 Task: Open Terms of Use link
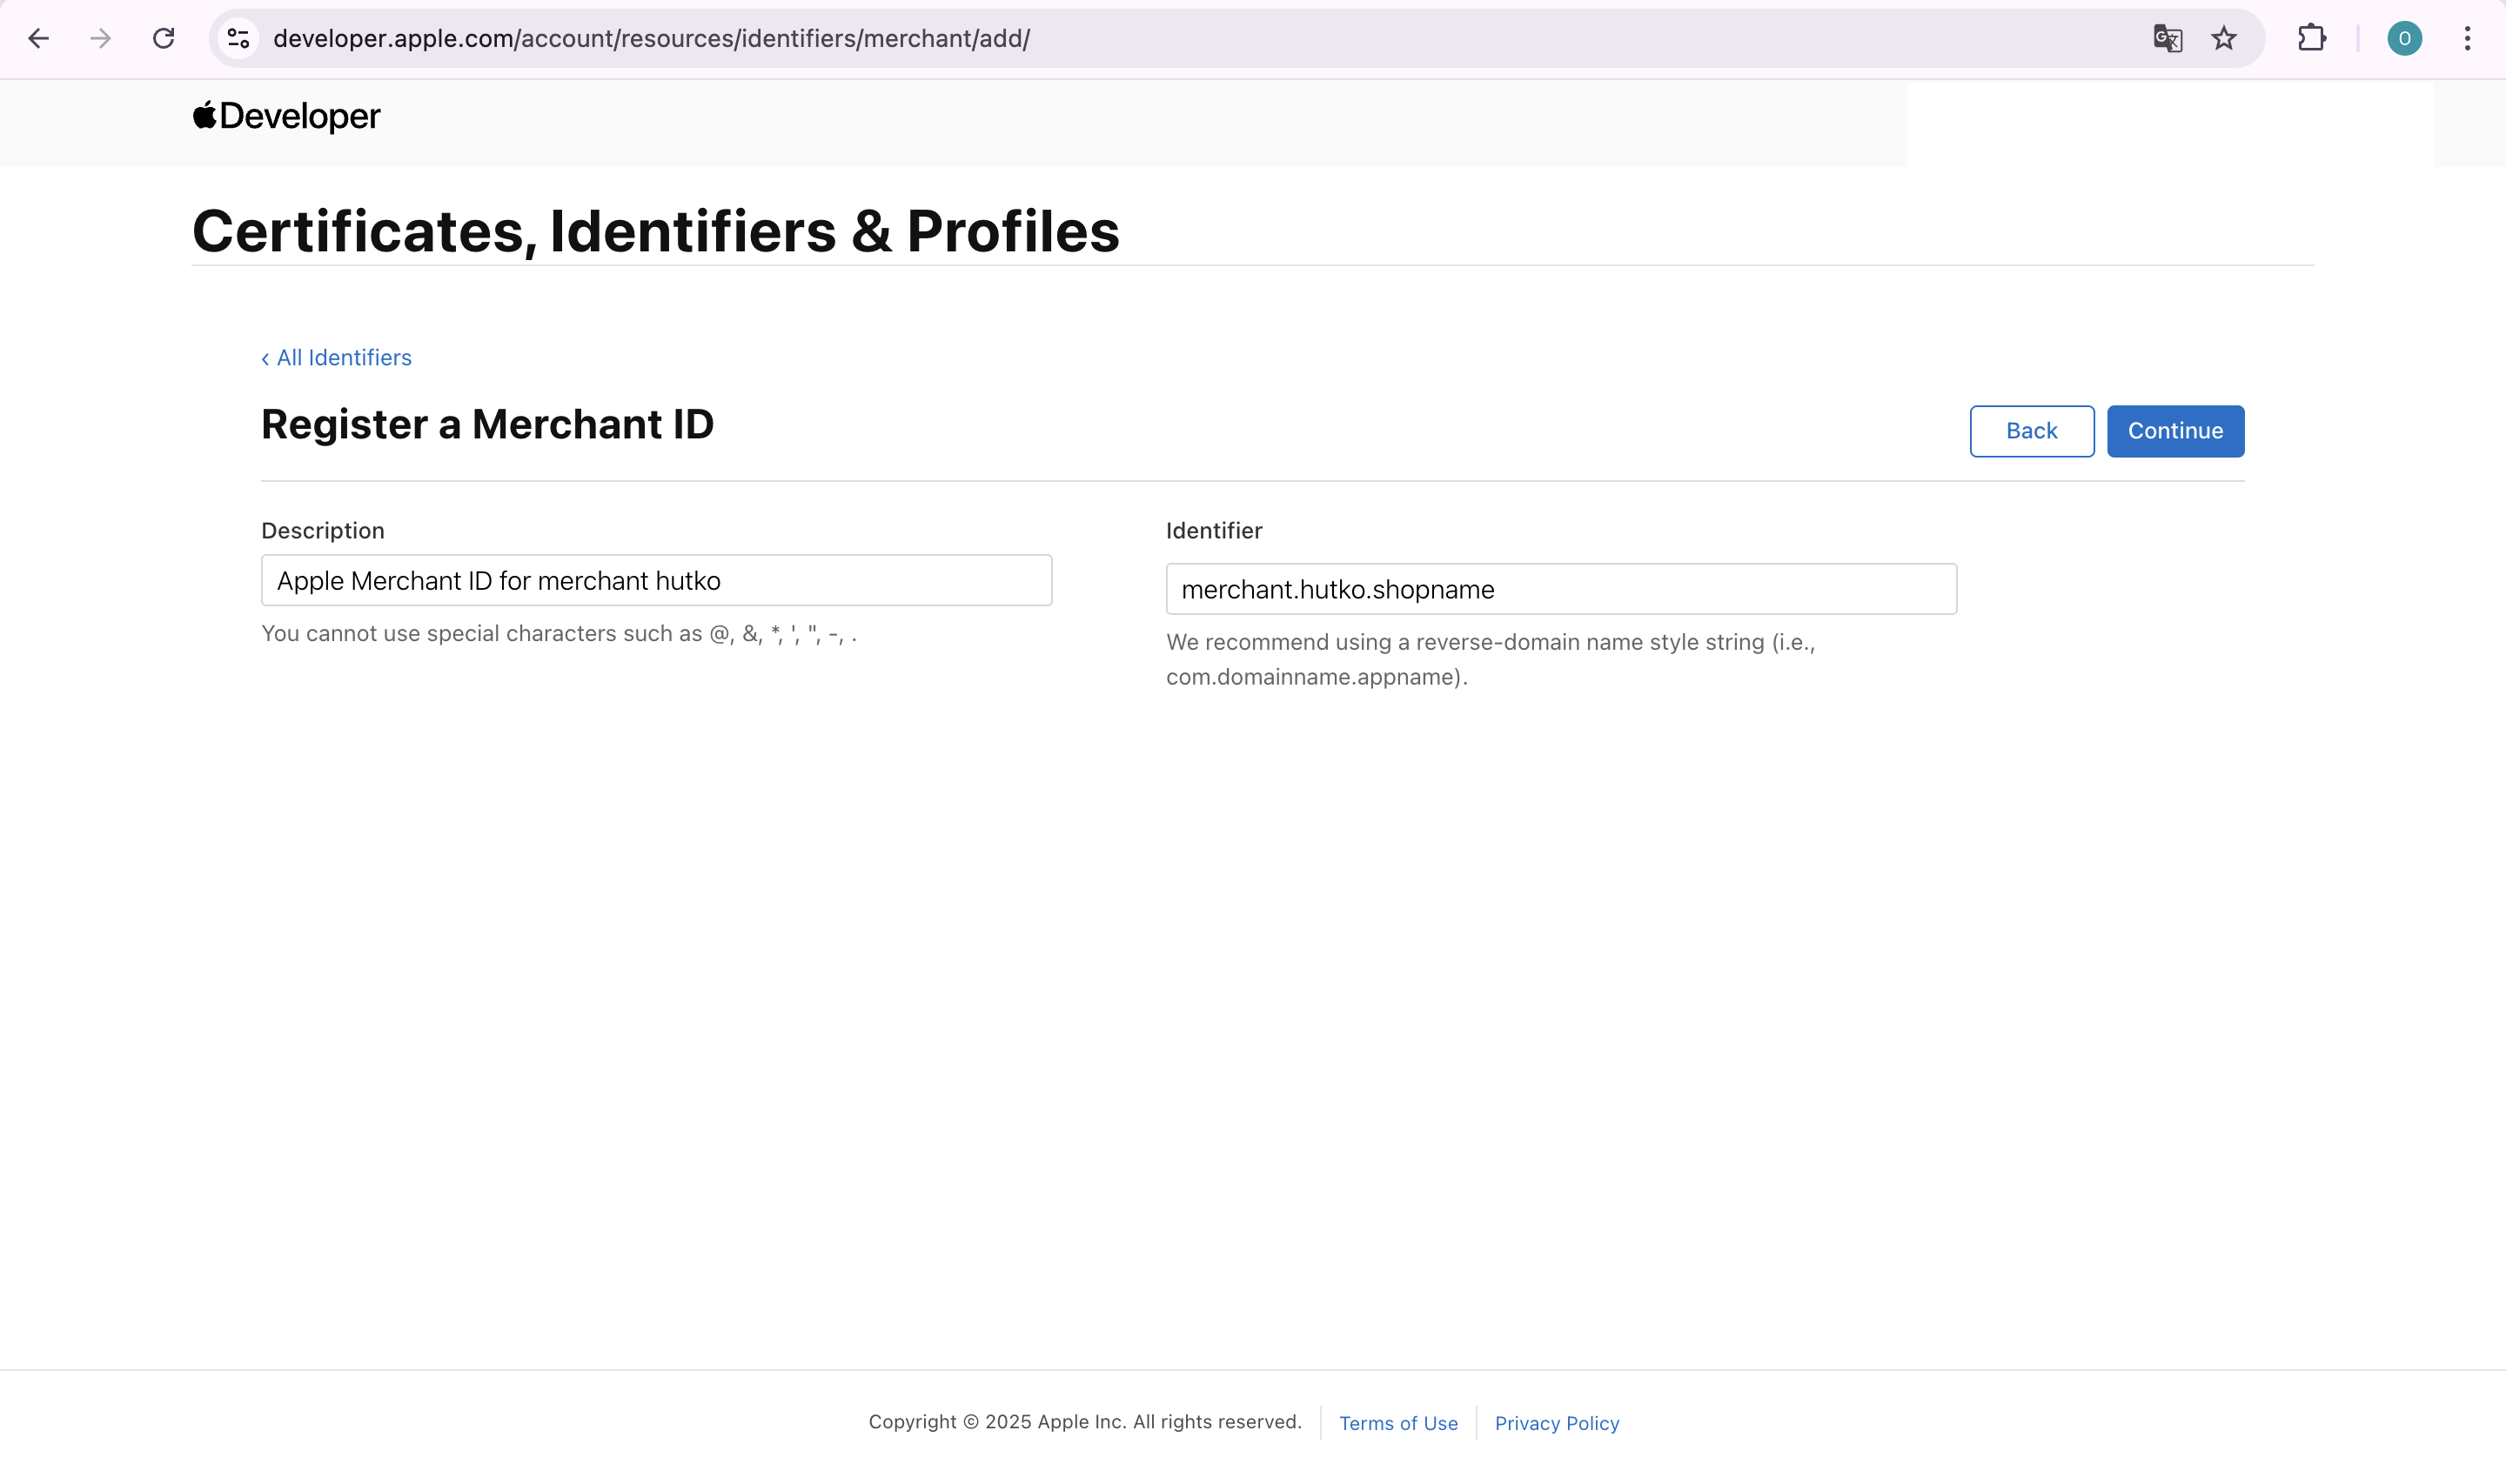click(1398, 1423)
